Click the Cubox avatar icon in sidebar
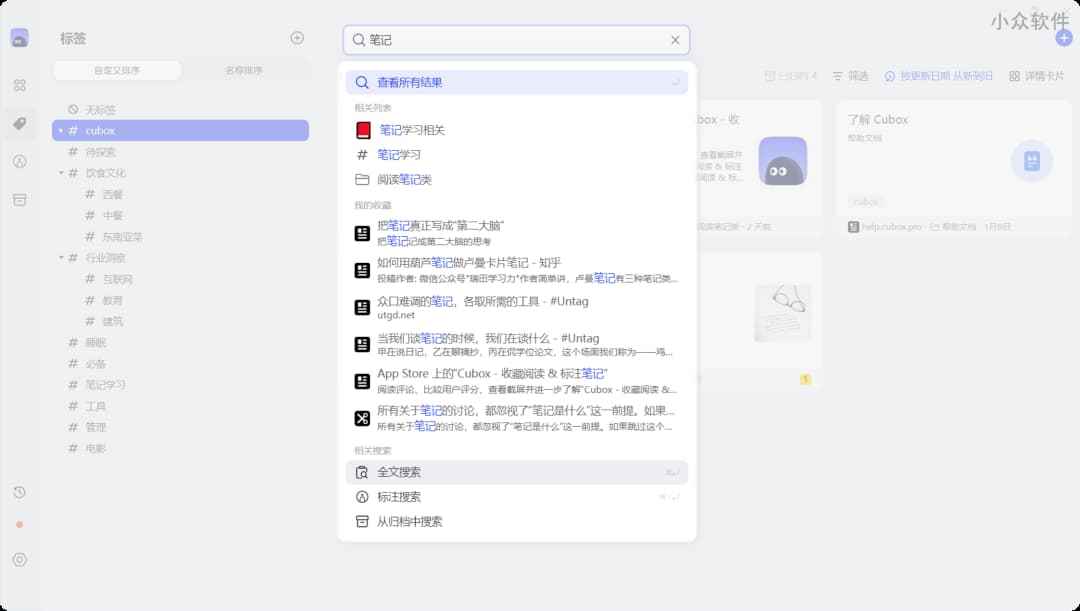This screenshot has height=611, width=1080. coord(19,38)
